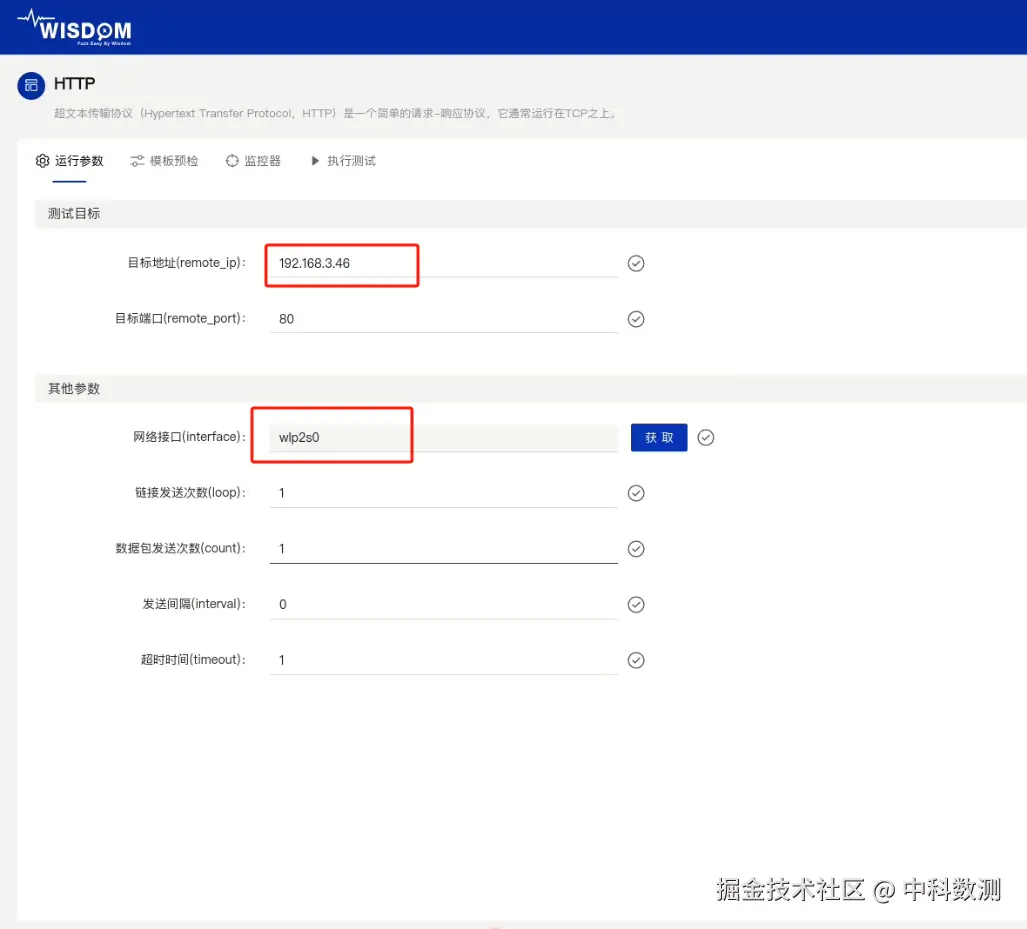Click the gear icon beside 运行参数

coord(43,161)
